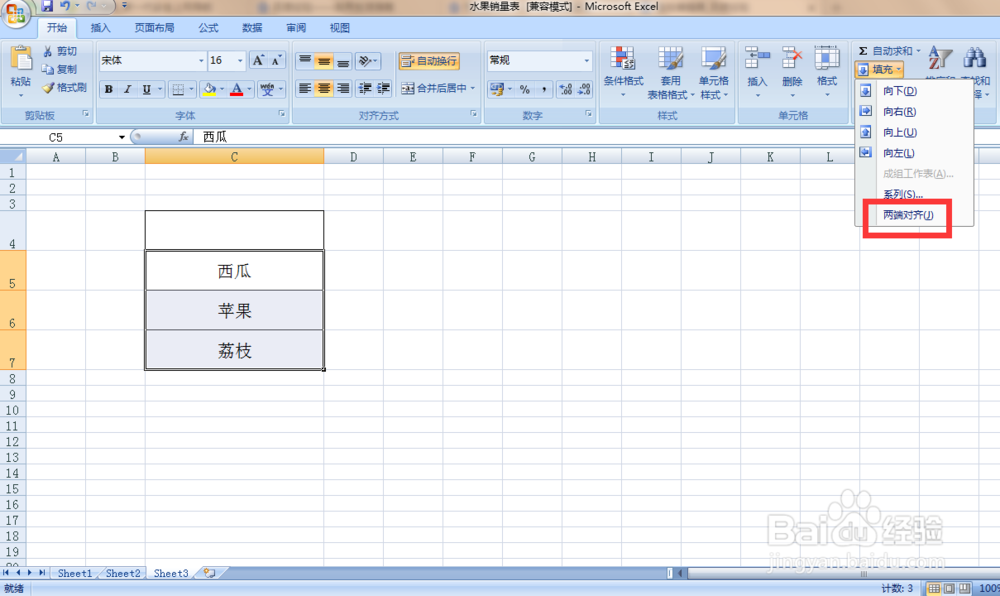This screenshot has width=1000, height=596.
Task: Toggle center horizontal alignment
Action: click(x=324, y=89)
